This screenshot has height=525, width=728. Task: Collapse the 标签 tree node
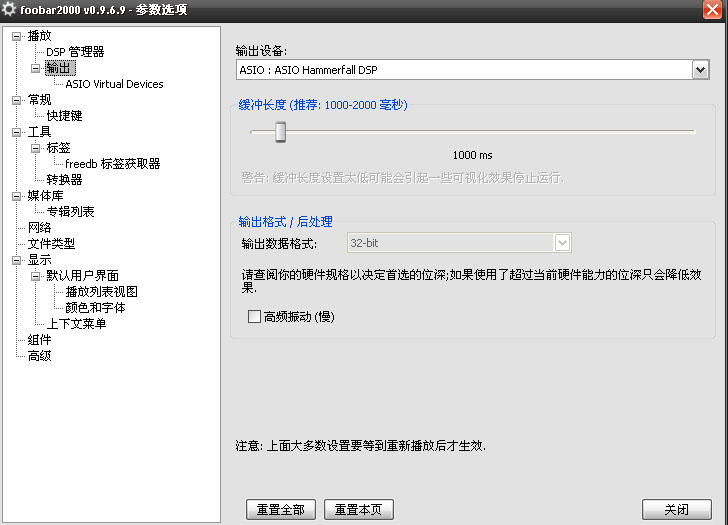click(x=36, y=148)
